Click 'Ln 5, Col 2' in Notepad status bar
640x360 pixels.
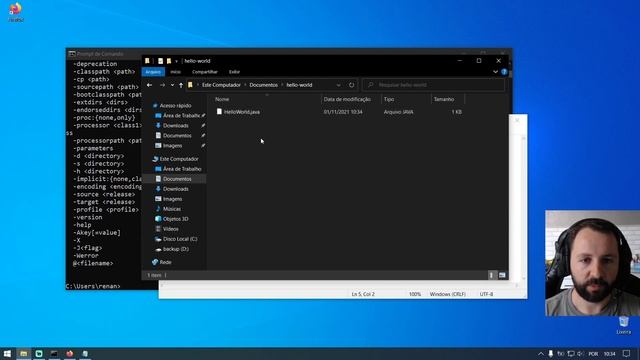pos(363,294)
